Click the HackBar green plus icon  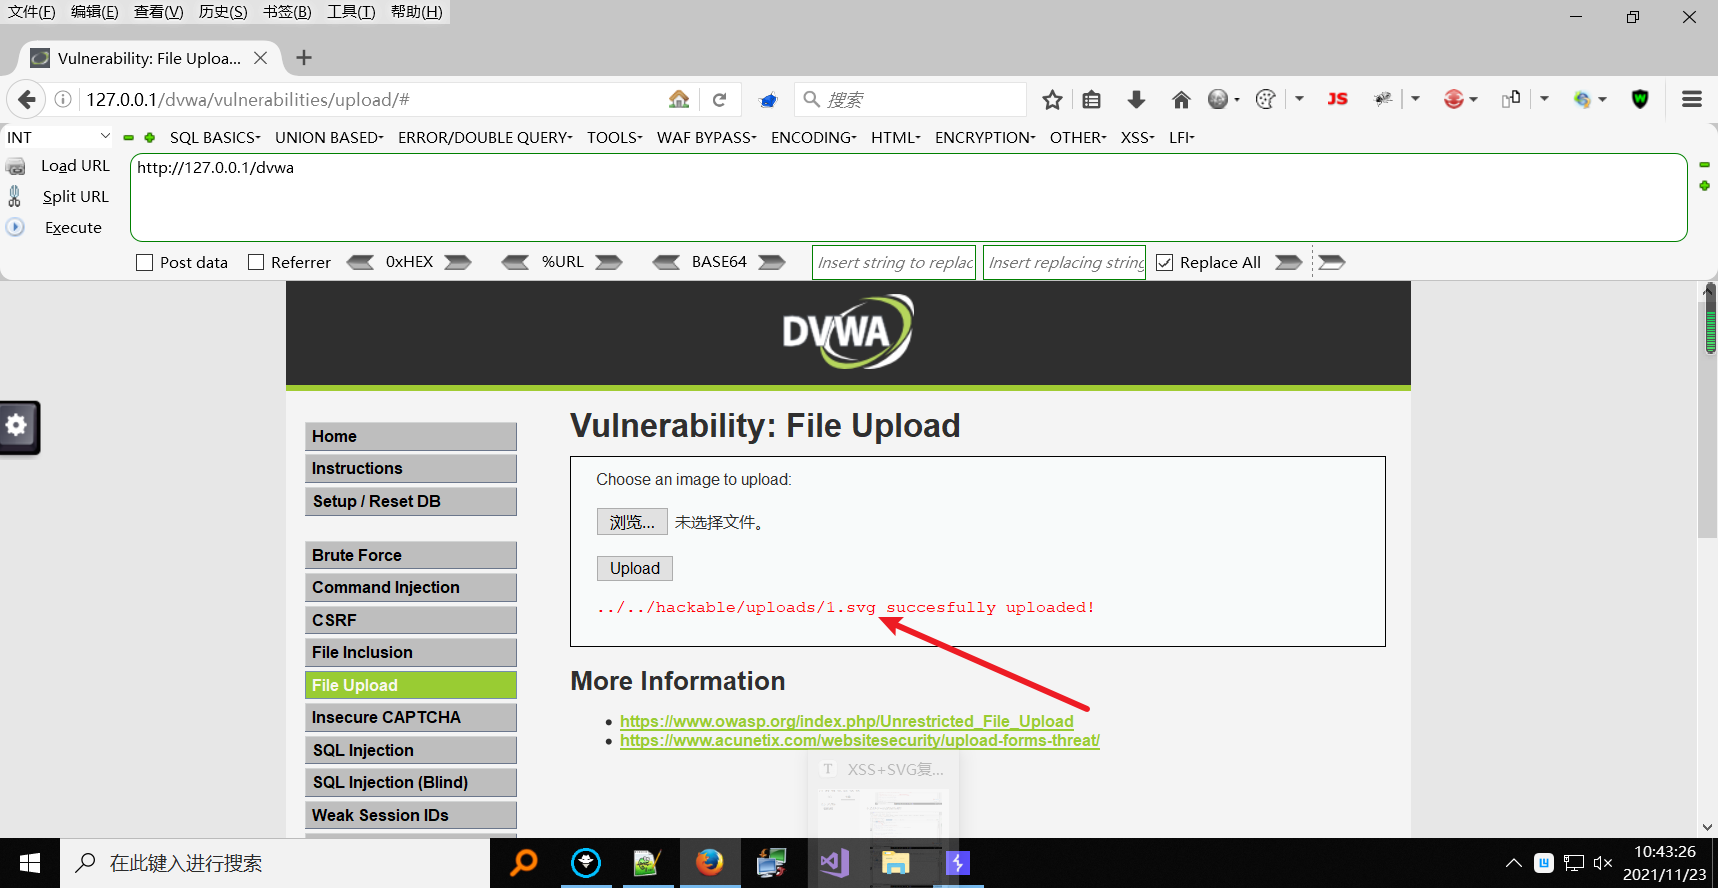click(149, 137)
